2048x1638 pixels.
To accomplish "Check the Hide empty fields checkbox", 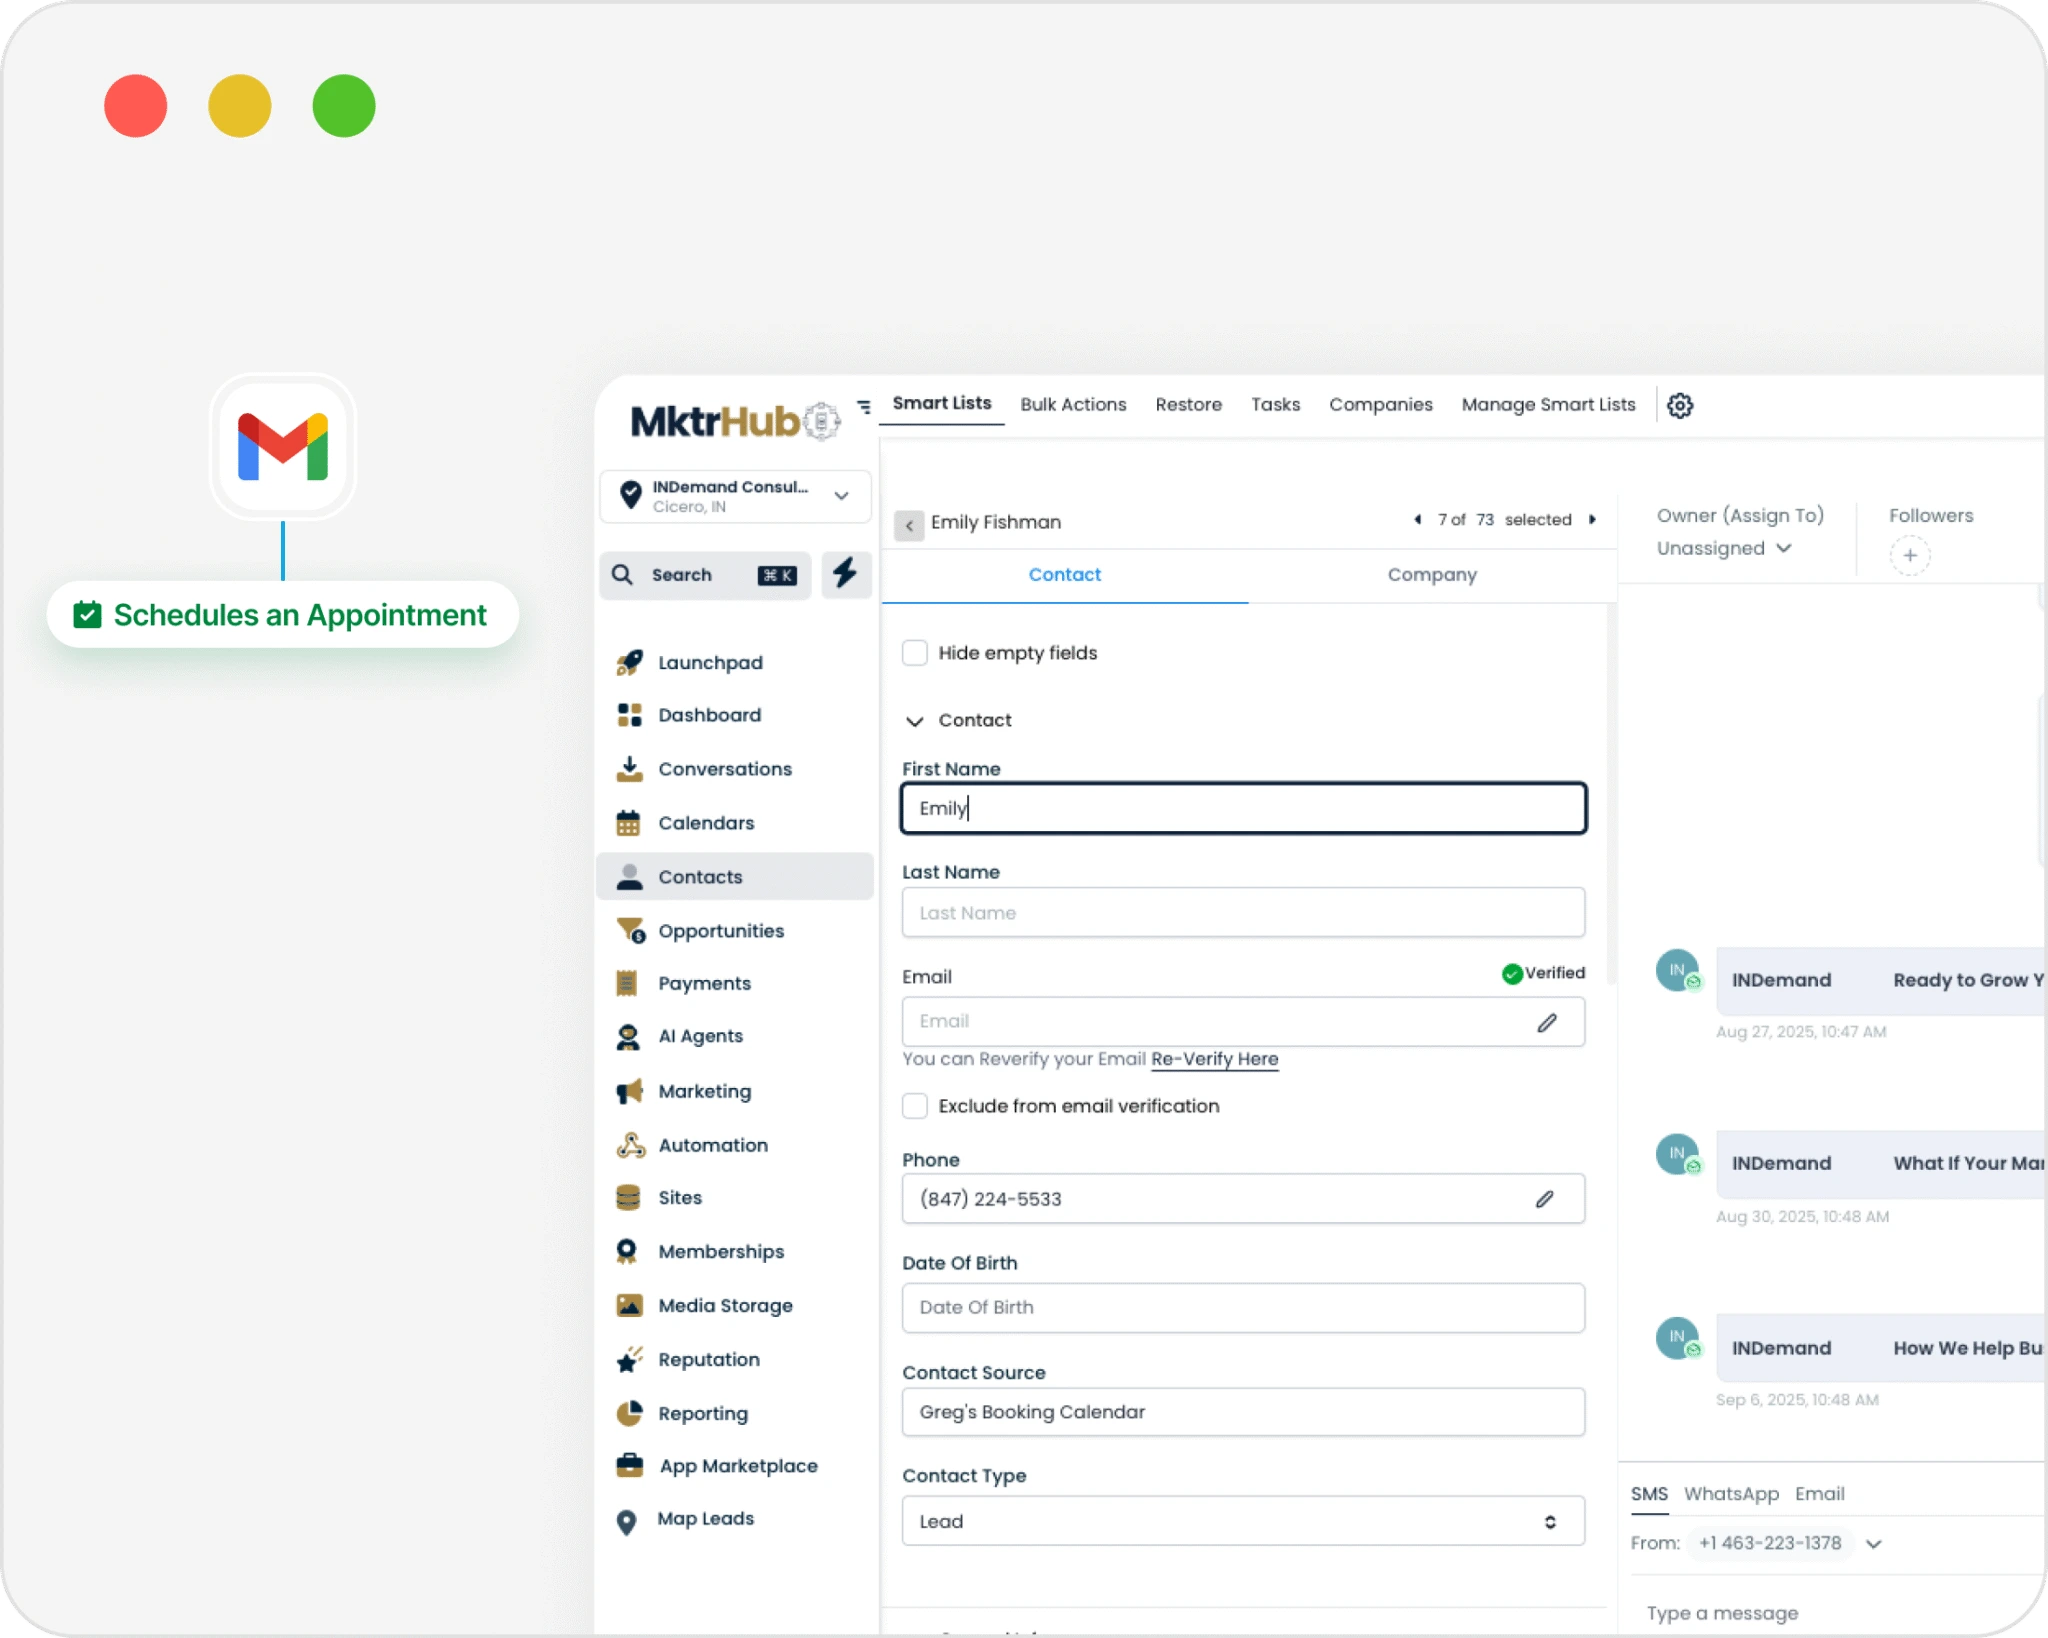I will coord(915,653).
